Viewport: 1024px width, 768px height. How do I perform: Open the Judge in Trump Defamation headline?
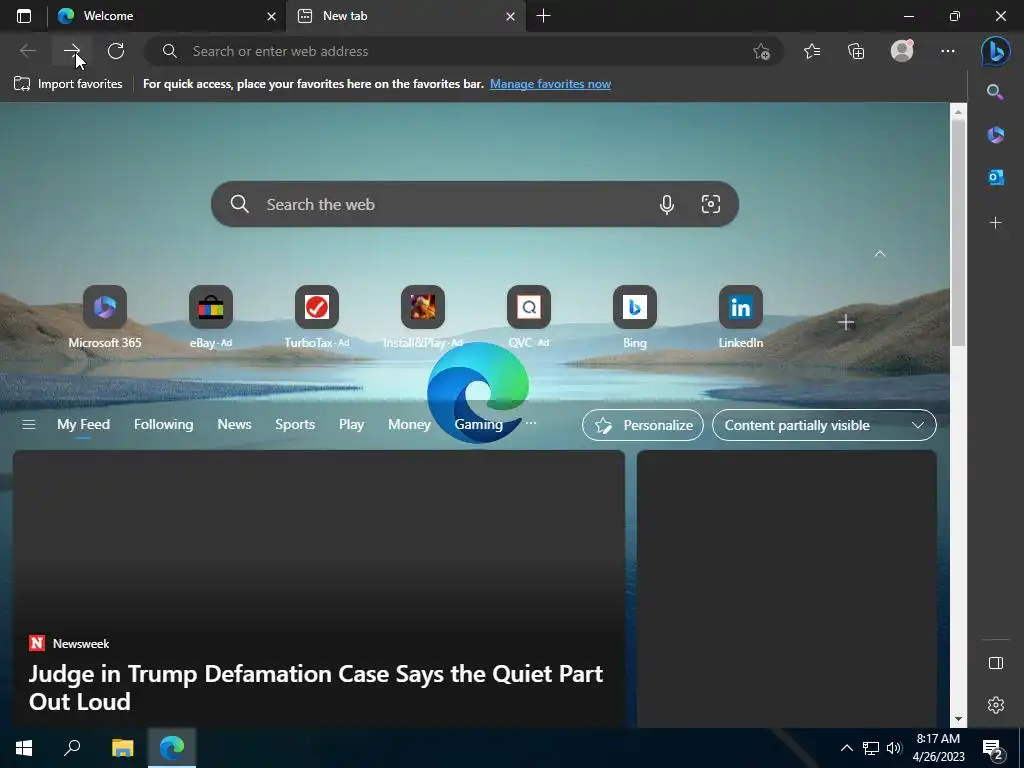tap(315, 688)
